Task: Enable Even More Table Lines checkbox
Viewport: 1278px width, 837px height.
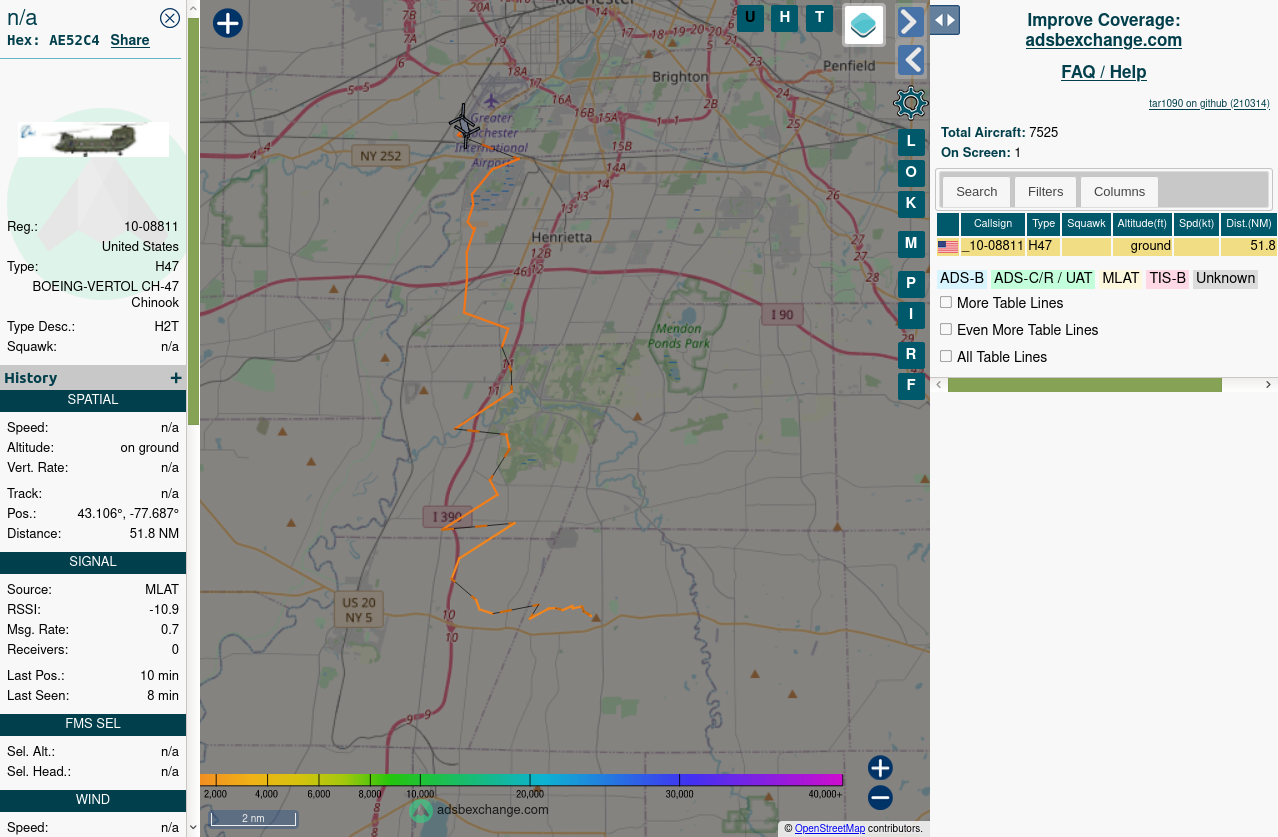Action: tap(946, 329)
